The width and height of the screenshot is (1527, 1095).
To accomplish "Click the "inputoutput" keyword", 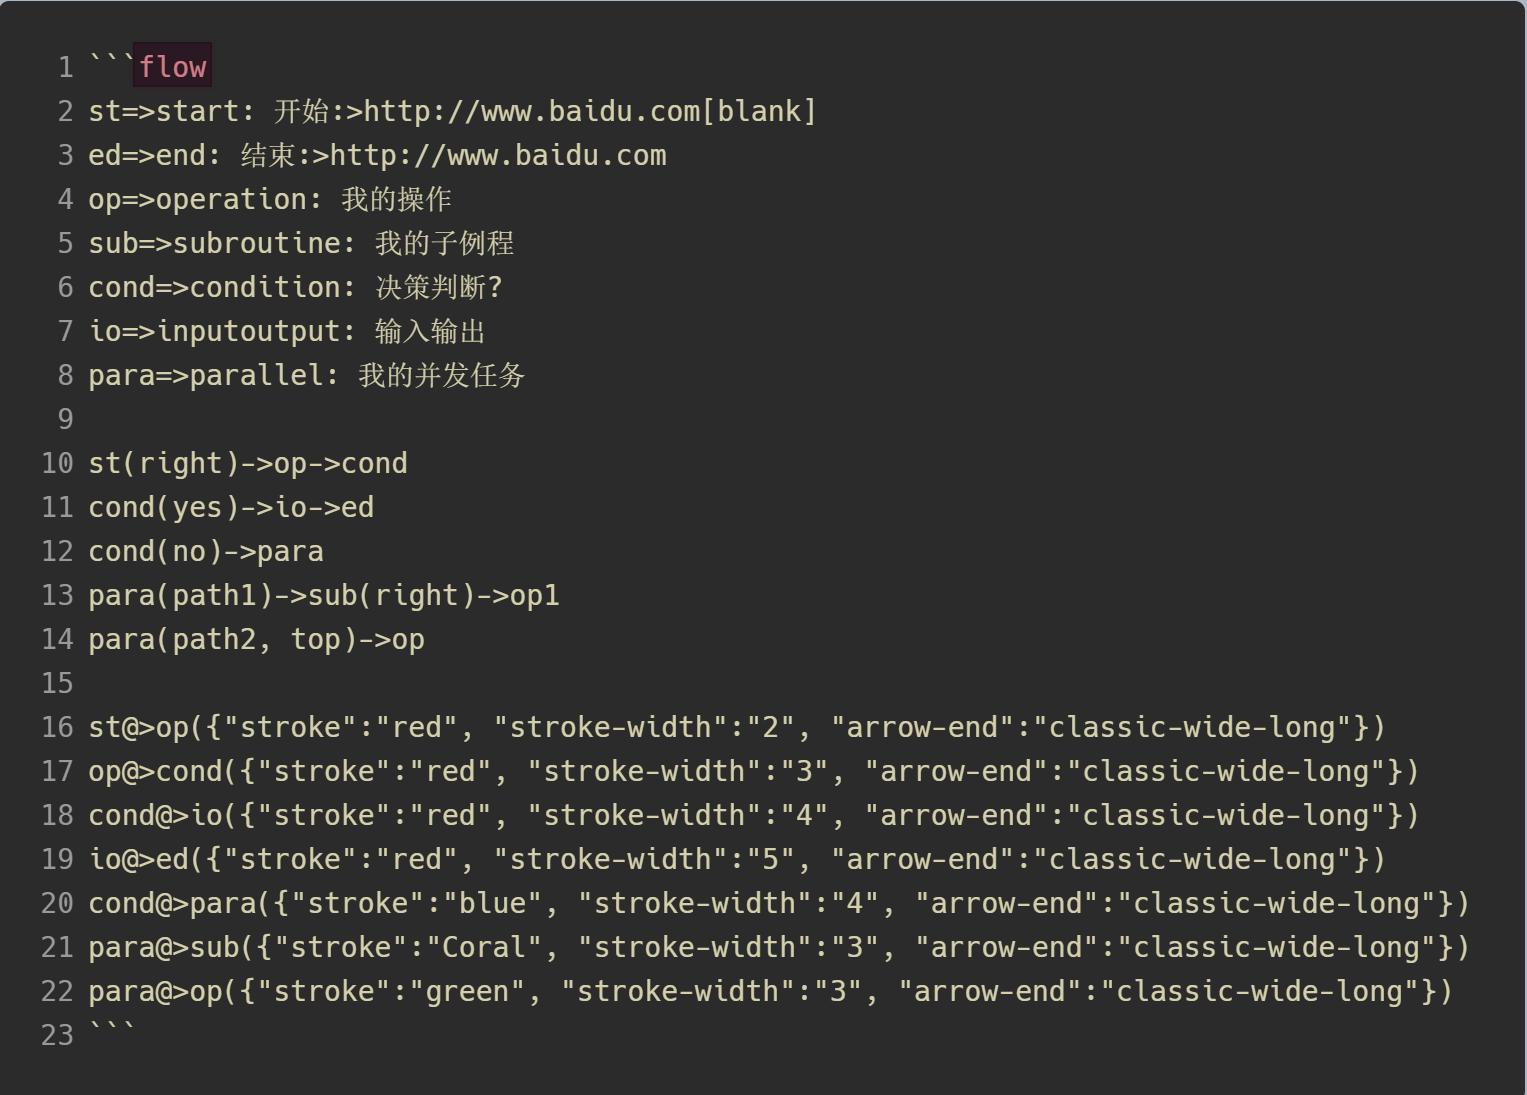I will tap(248, 331).
